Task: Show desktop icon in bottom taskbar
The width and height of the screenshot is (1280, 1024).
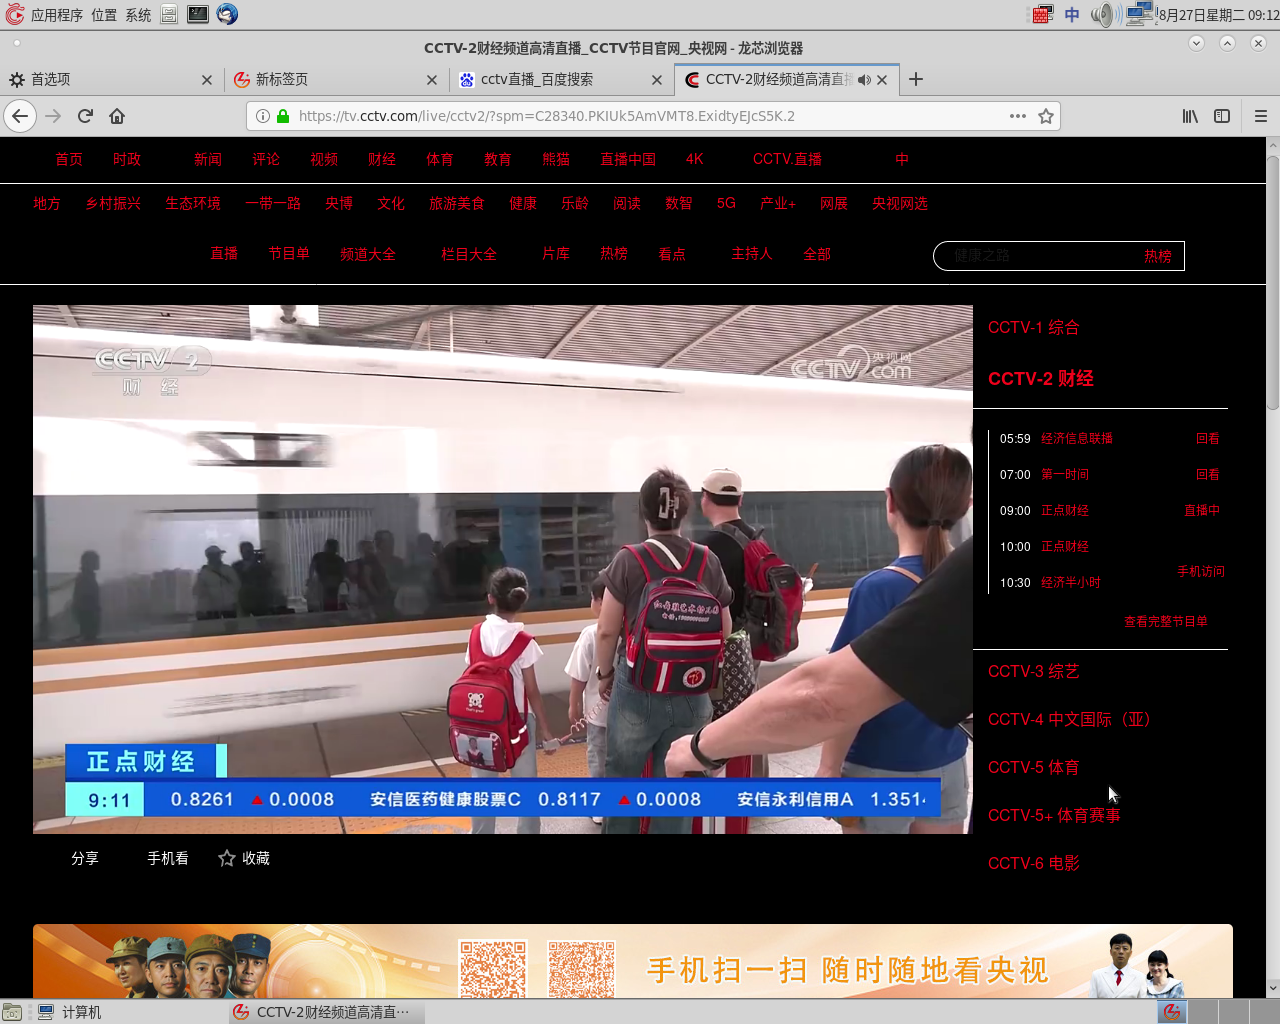Action: pyautogui.click(x=12, y=1012)
